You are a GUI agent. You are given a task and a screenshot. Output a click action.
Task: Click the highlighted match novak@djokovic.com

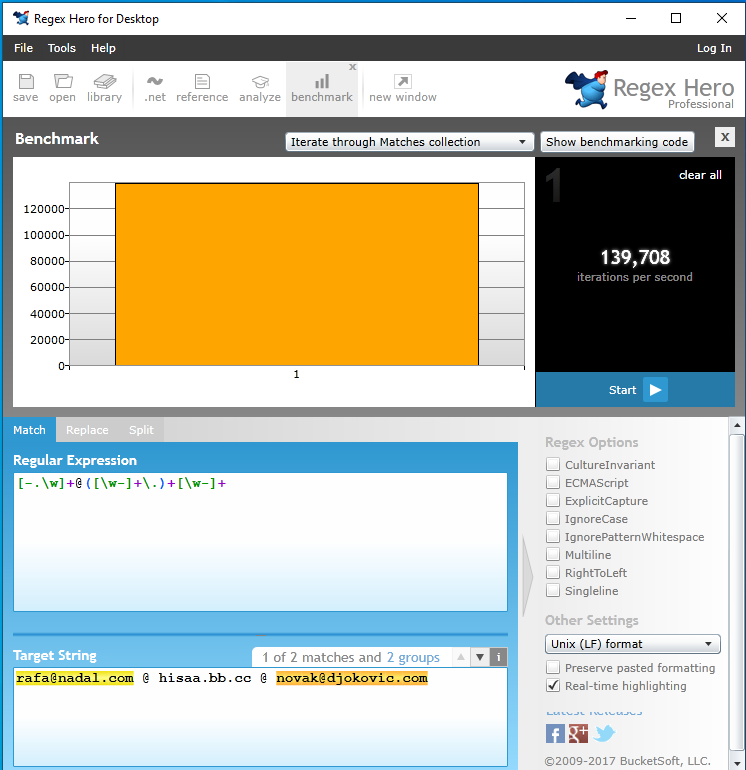[352, 678]
